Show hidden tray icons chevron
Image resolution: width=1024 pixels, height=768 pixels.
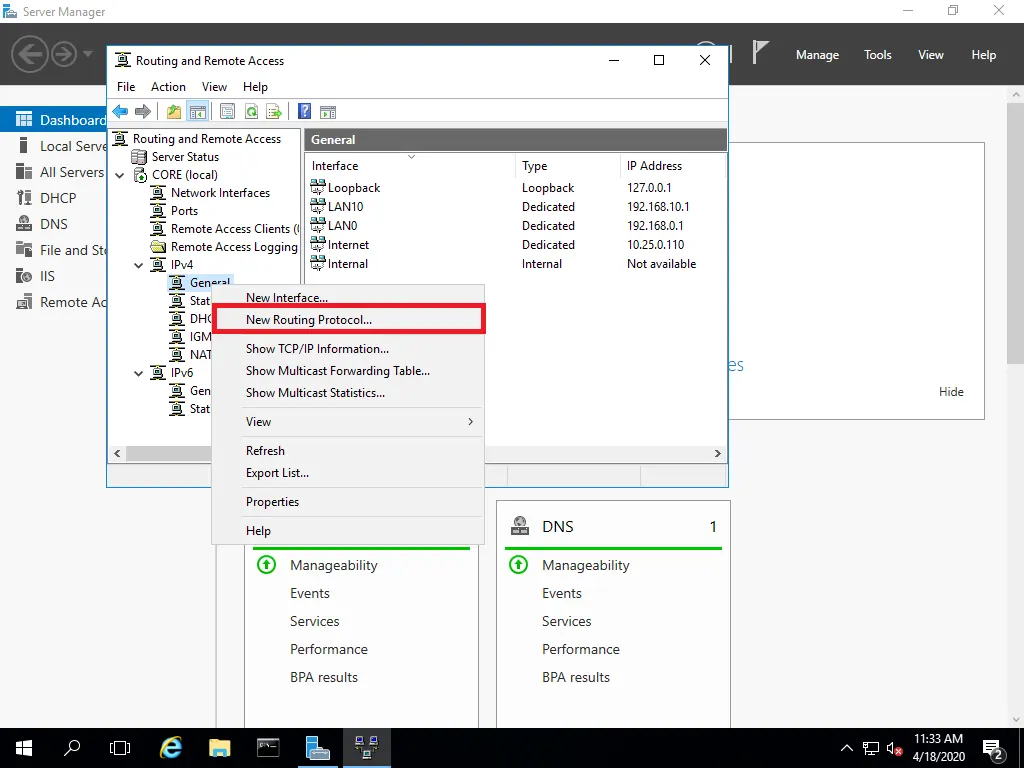[846, 748]
